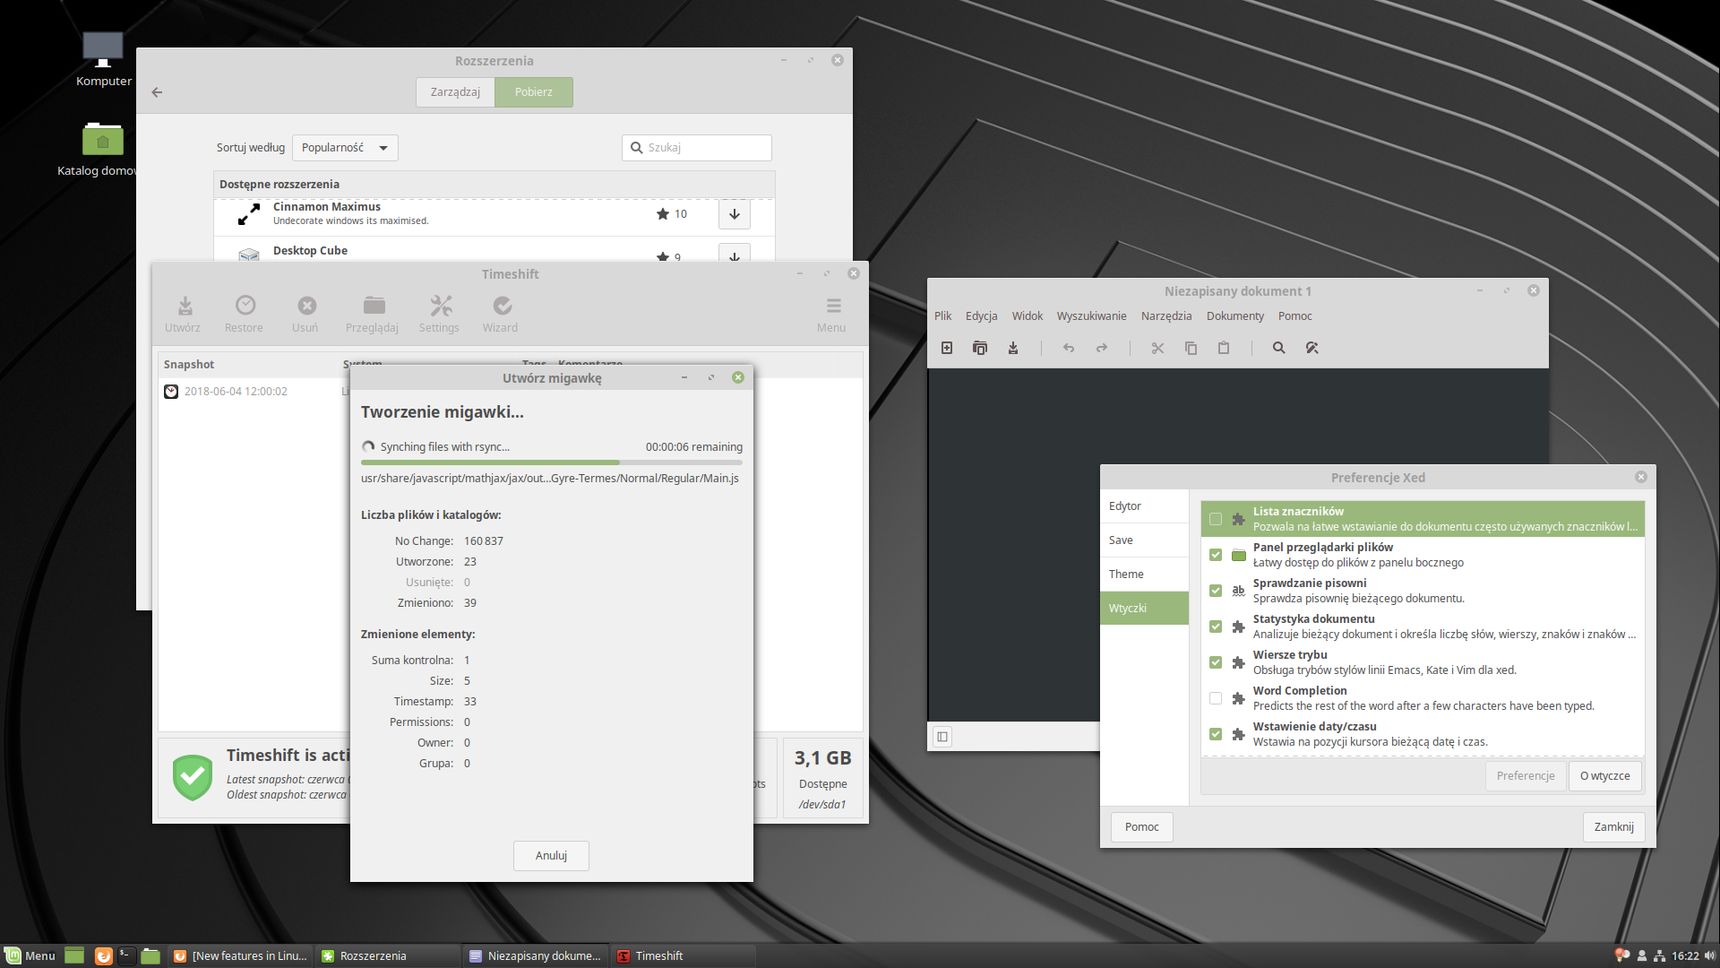The height and width of the screenshot is (968, 1720).
Task: Click find and replace icon in Xed toolbar
Action: coord(1312,348)
